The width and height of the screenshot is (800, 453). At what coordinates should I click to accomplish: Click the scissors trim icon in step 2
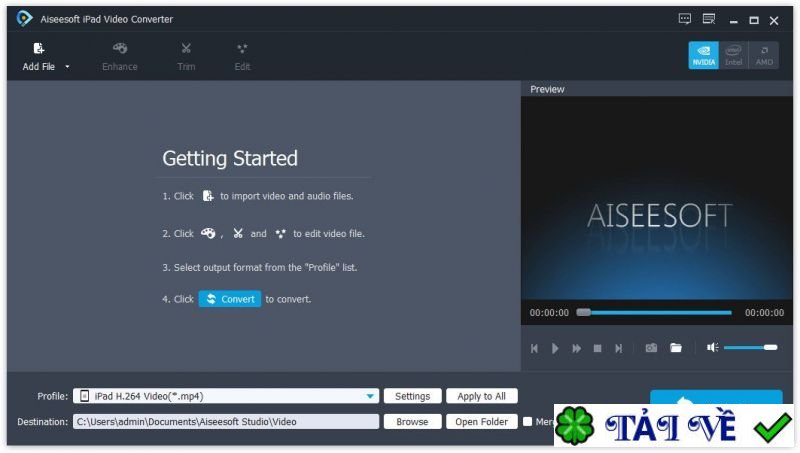click(238, 233)
